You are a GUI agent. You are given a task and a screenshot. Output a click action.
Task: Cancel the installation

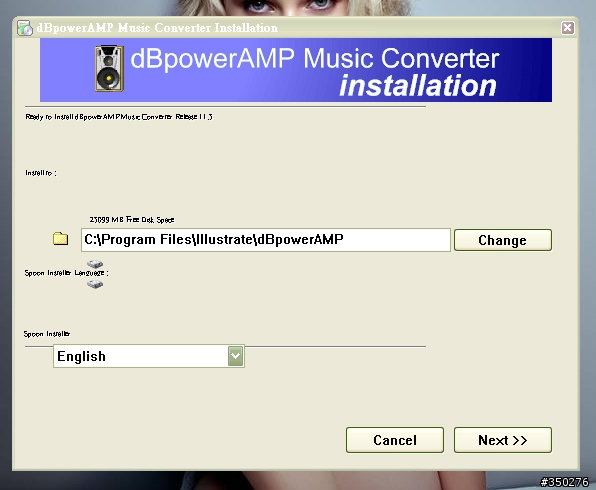[395, 440]
